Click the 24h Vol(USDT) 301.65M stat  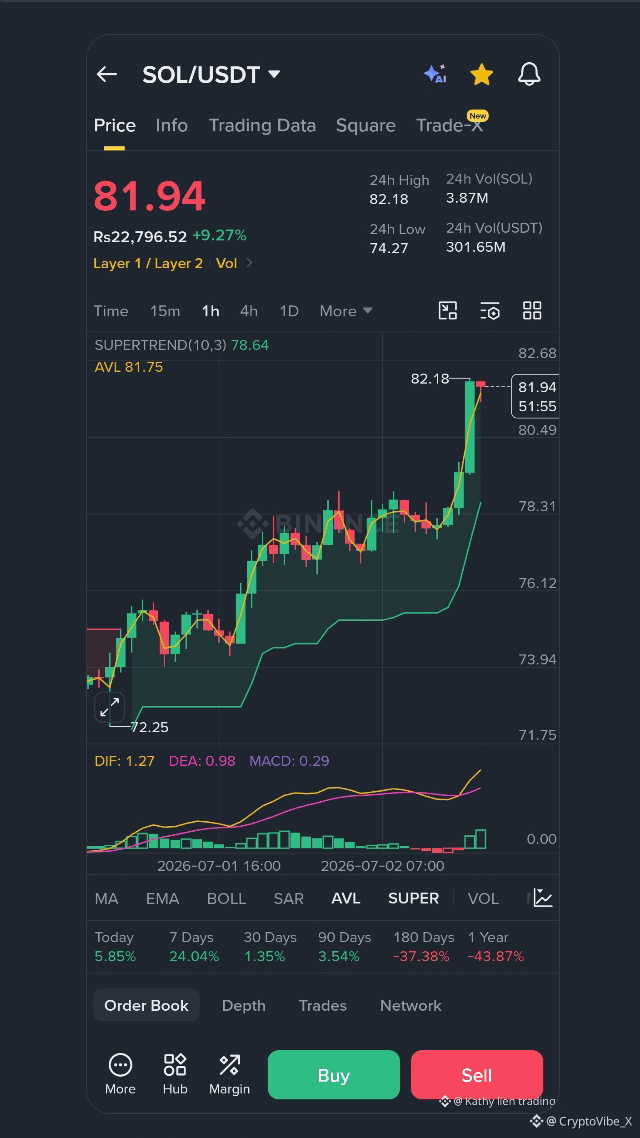click(494, 237)
